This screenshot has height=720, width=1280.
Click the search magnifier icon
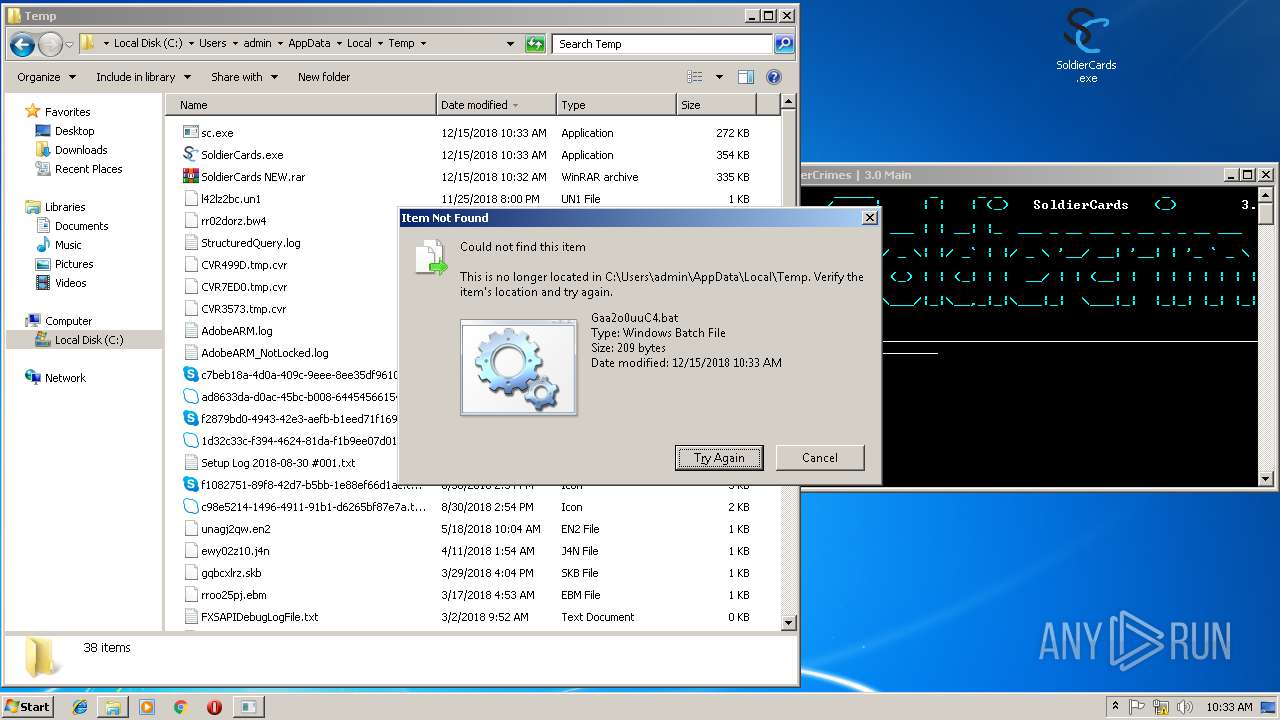pos(783,44)
